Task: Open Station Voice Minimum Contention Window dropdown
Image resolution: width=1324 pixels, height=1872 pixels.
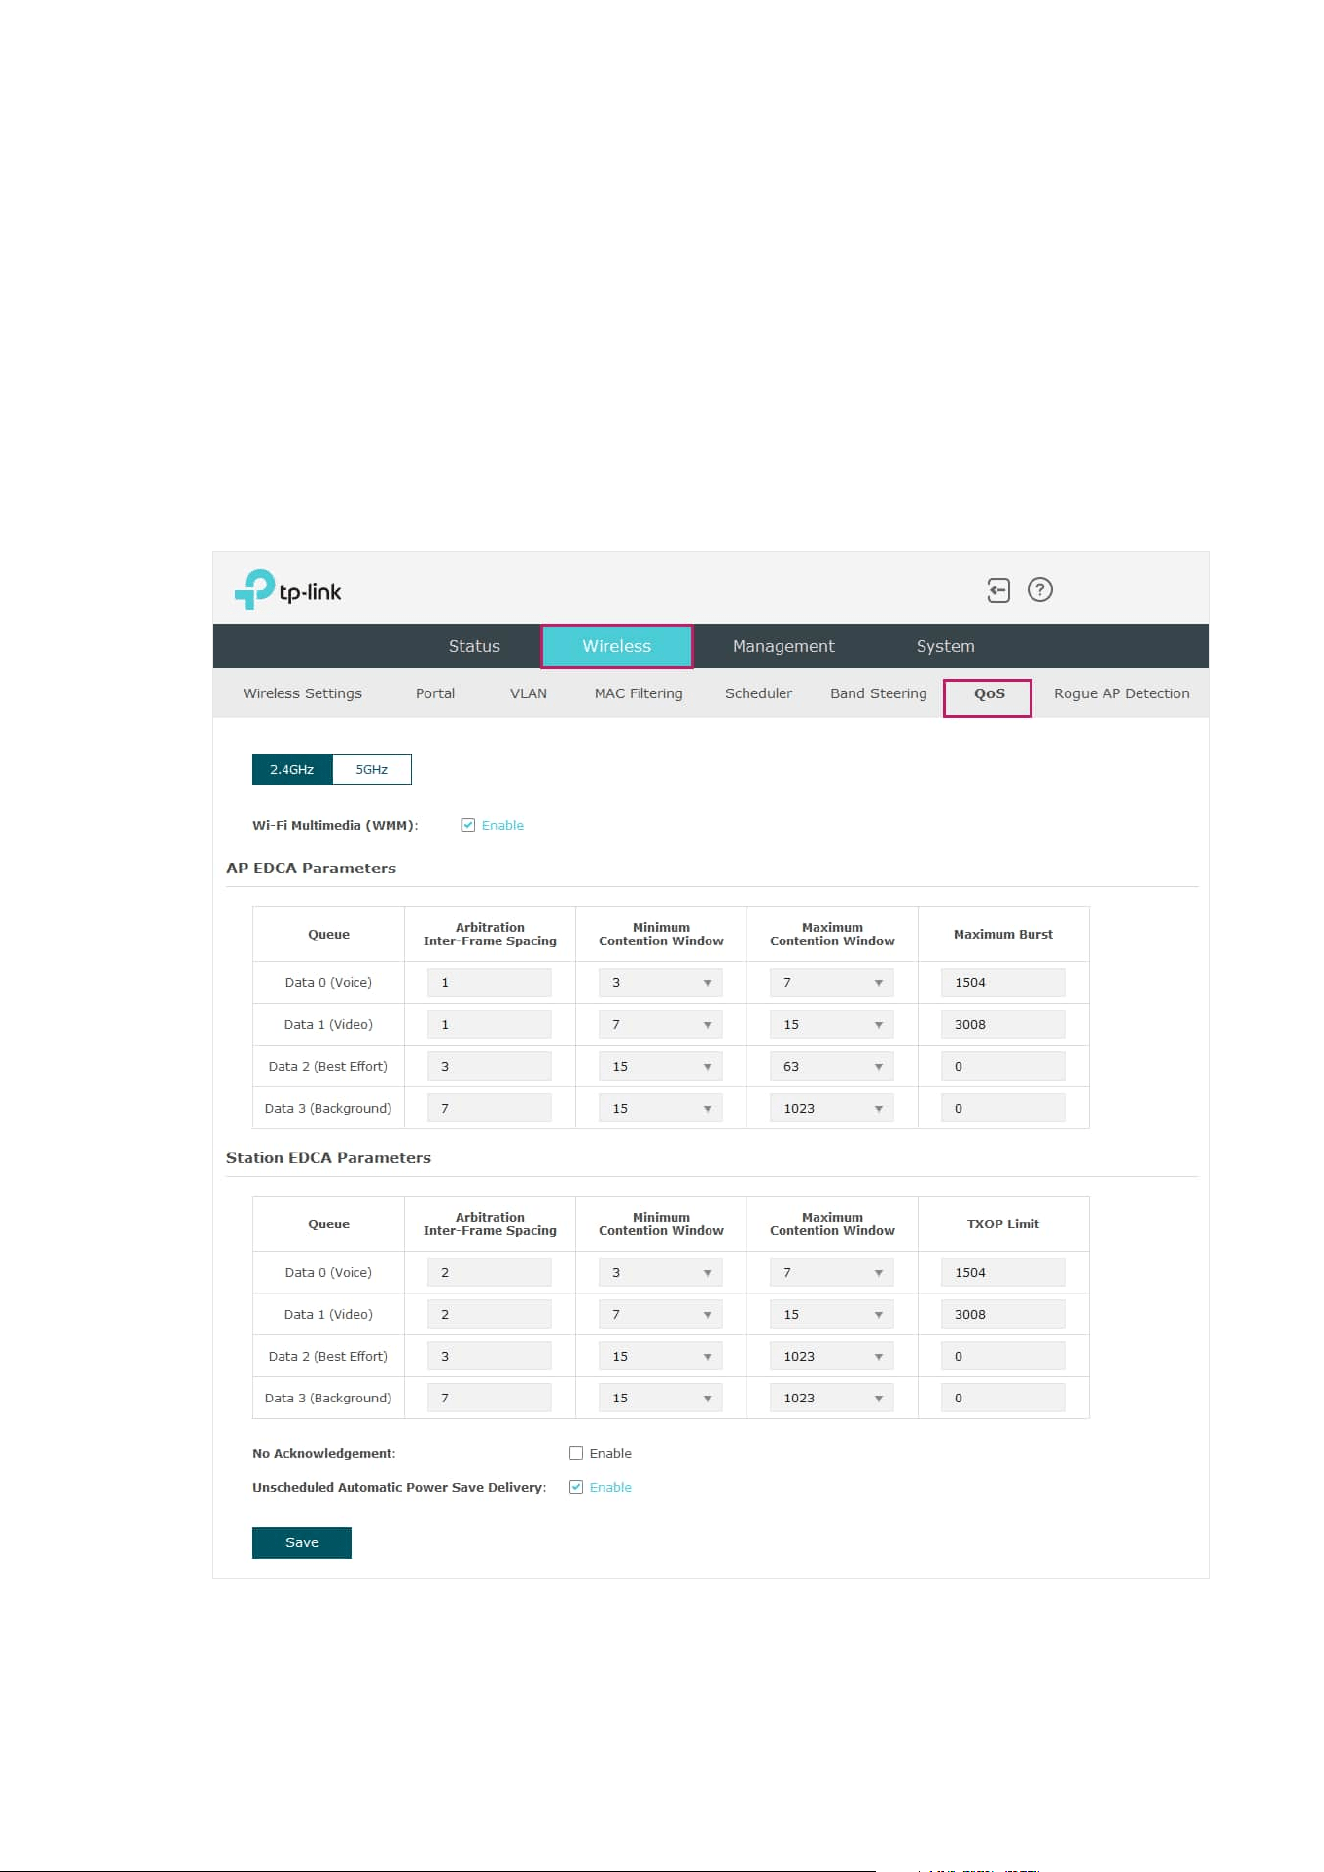Action: pyautogui.click(x=660, y=1273)
